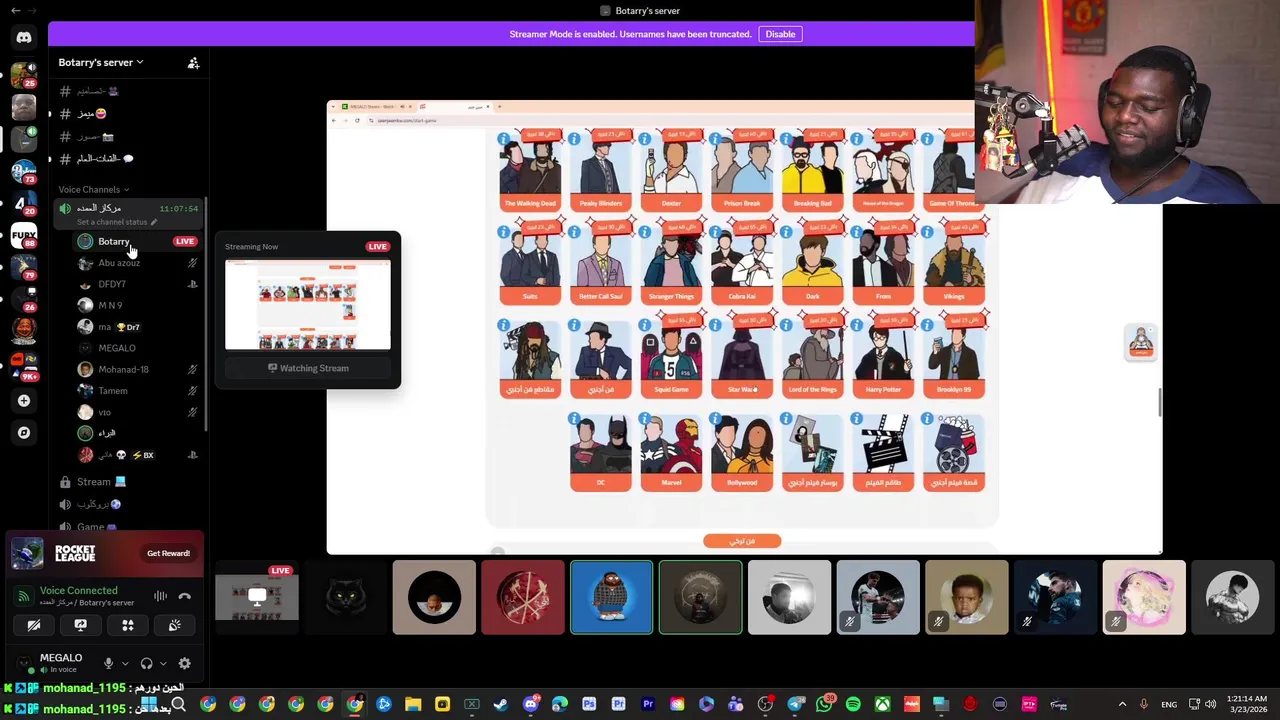Click the streamed page vertical scrollbar
Image resolution: width=1280 pixels, height=720 pixels.
coord(1159,402)
